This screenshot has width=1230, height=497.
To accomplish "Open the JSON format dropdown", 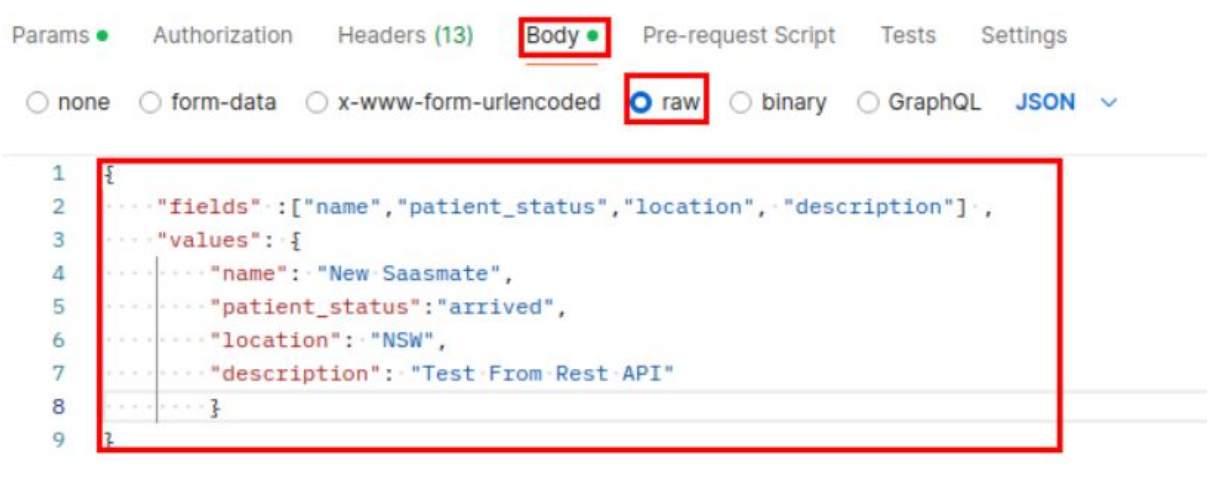I will coord(1045,103).
